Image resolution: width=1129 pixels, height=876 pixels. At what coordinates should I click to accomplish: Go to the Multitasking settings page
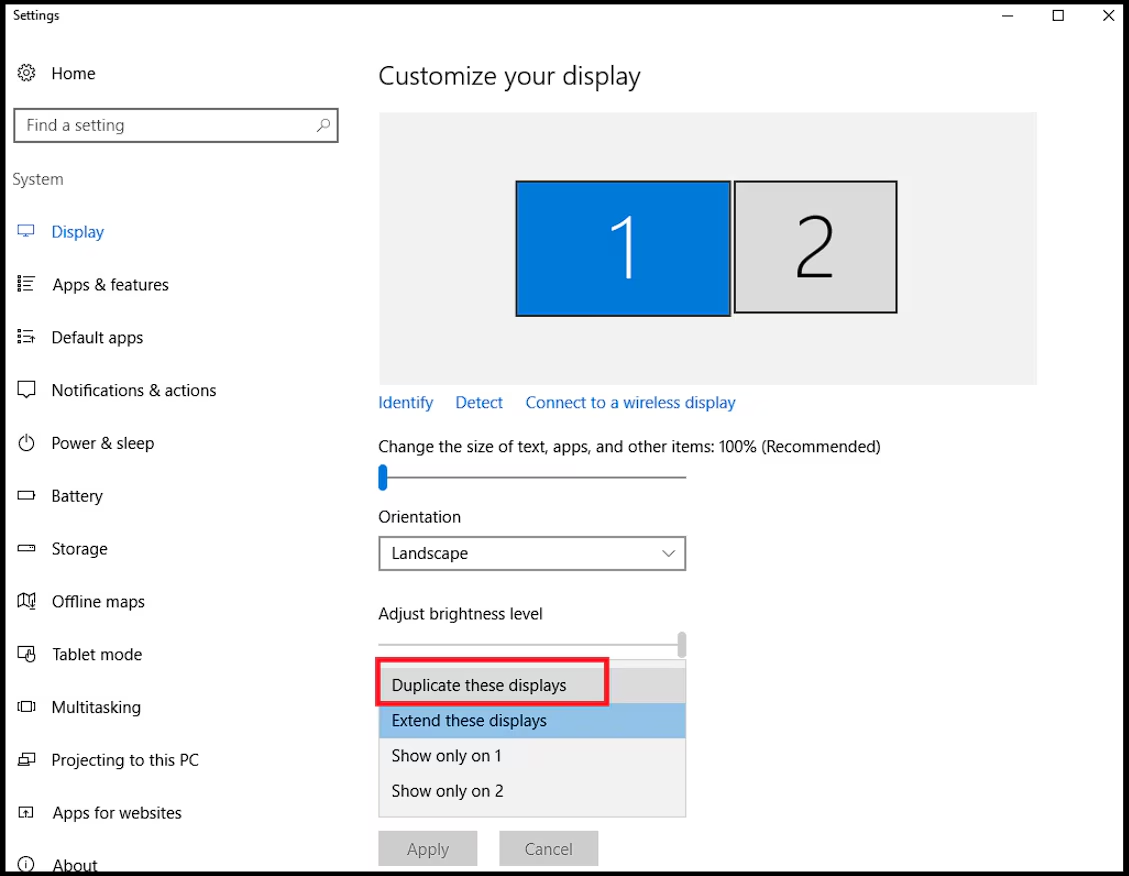tap(96, 707)
